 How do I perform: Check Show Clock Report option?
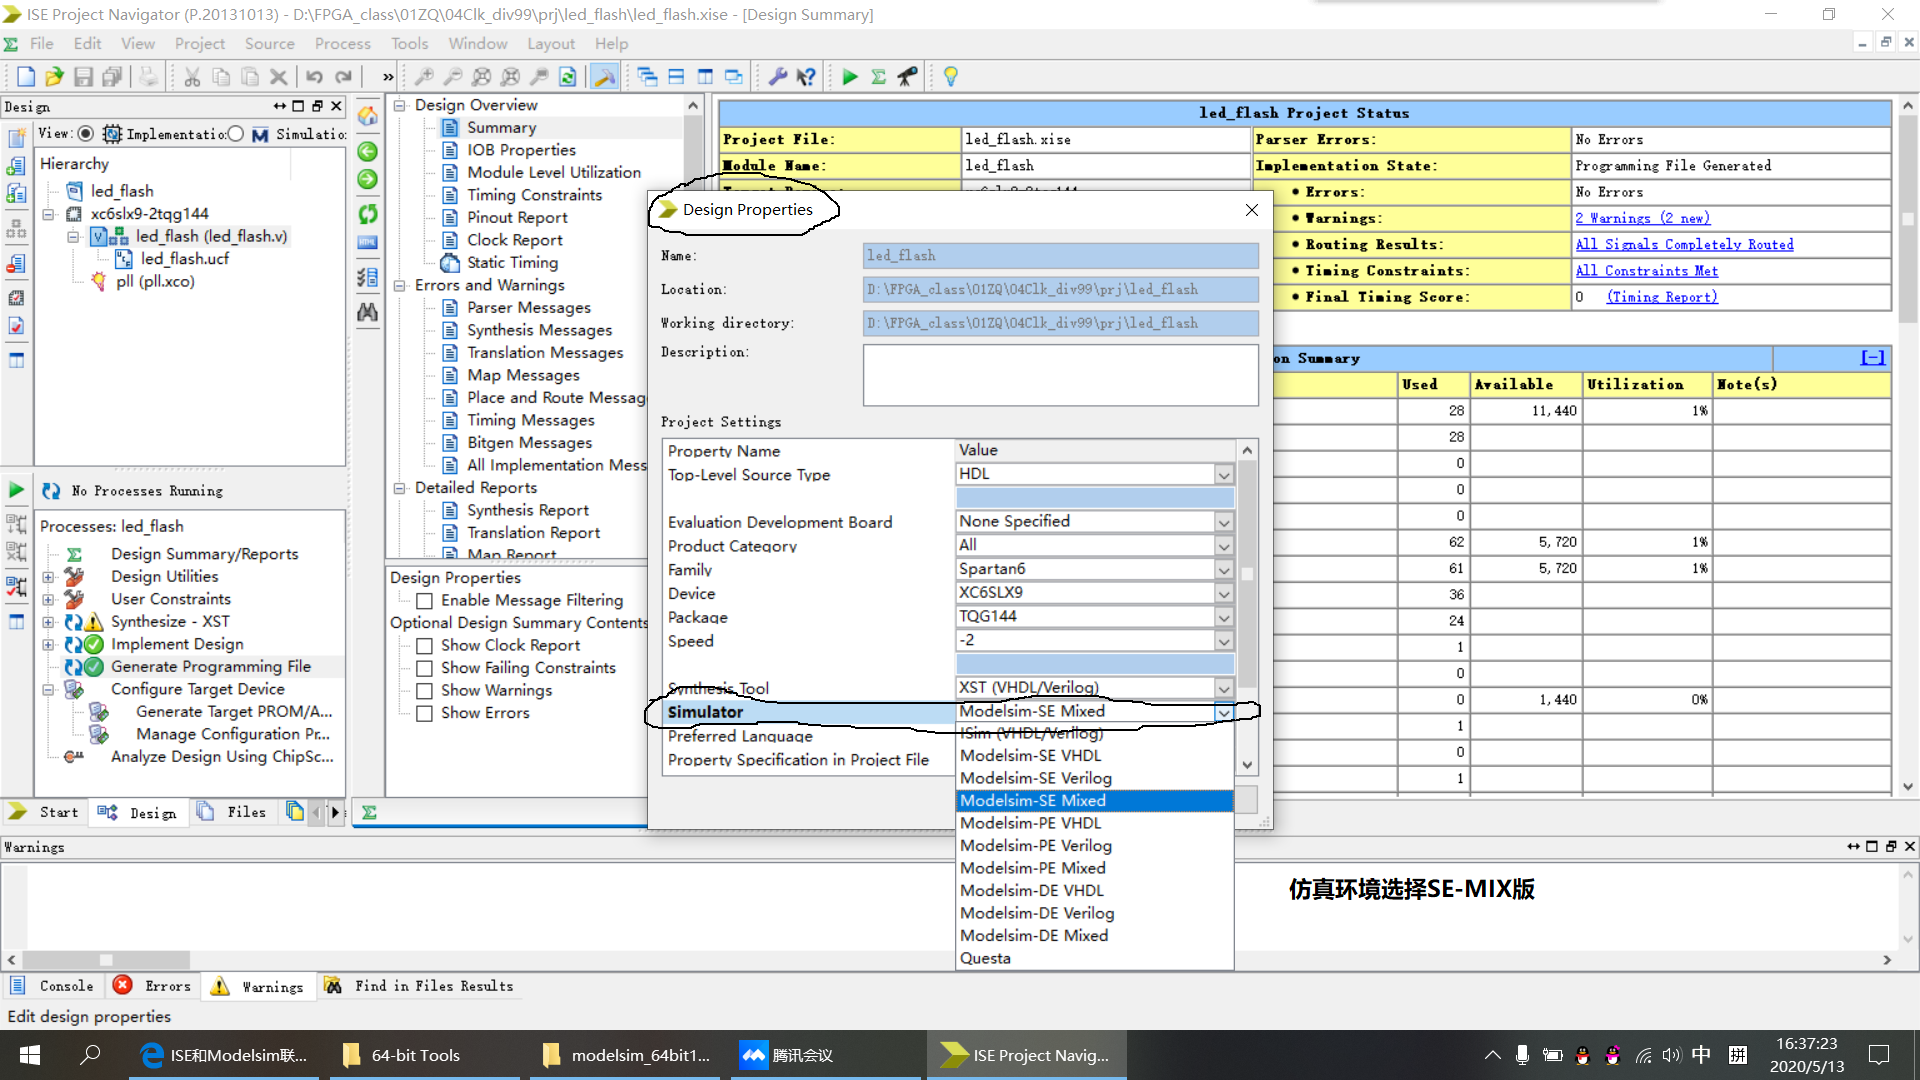pyautogui.click(x=424, y=646)
